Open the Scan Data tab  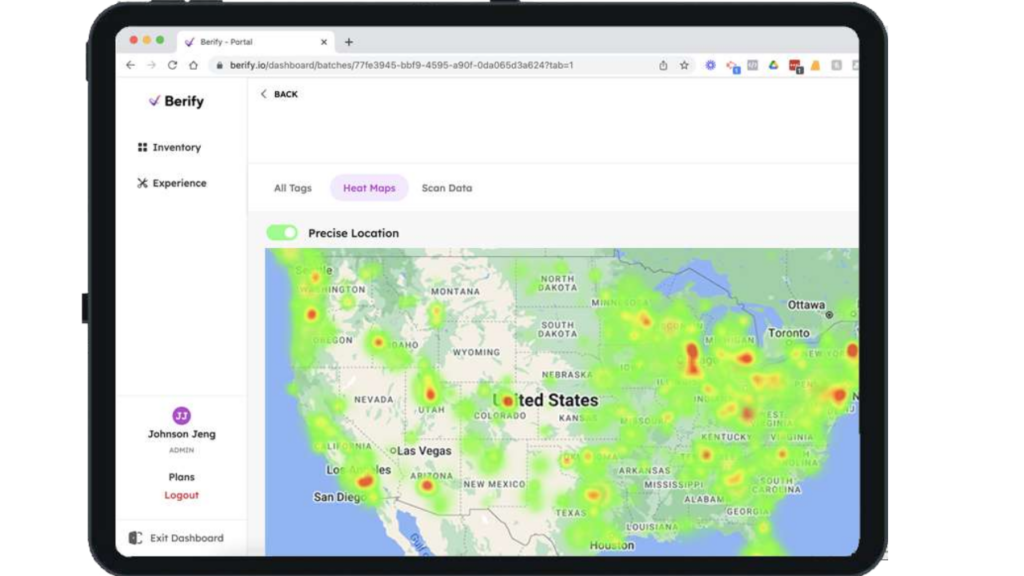click(x=447, y=188)
